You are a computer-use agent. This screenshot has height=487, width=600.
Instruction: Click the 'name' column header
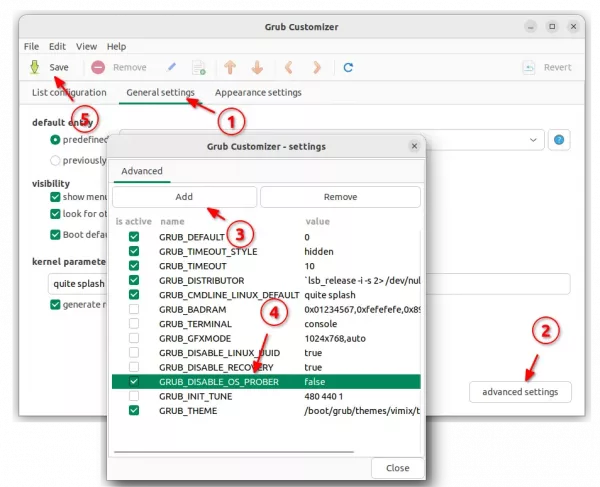pos(172,222)
